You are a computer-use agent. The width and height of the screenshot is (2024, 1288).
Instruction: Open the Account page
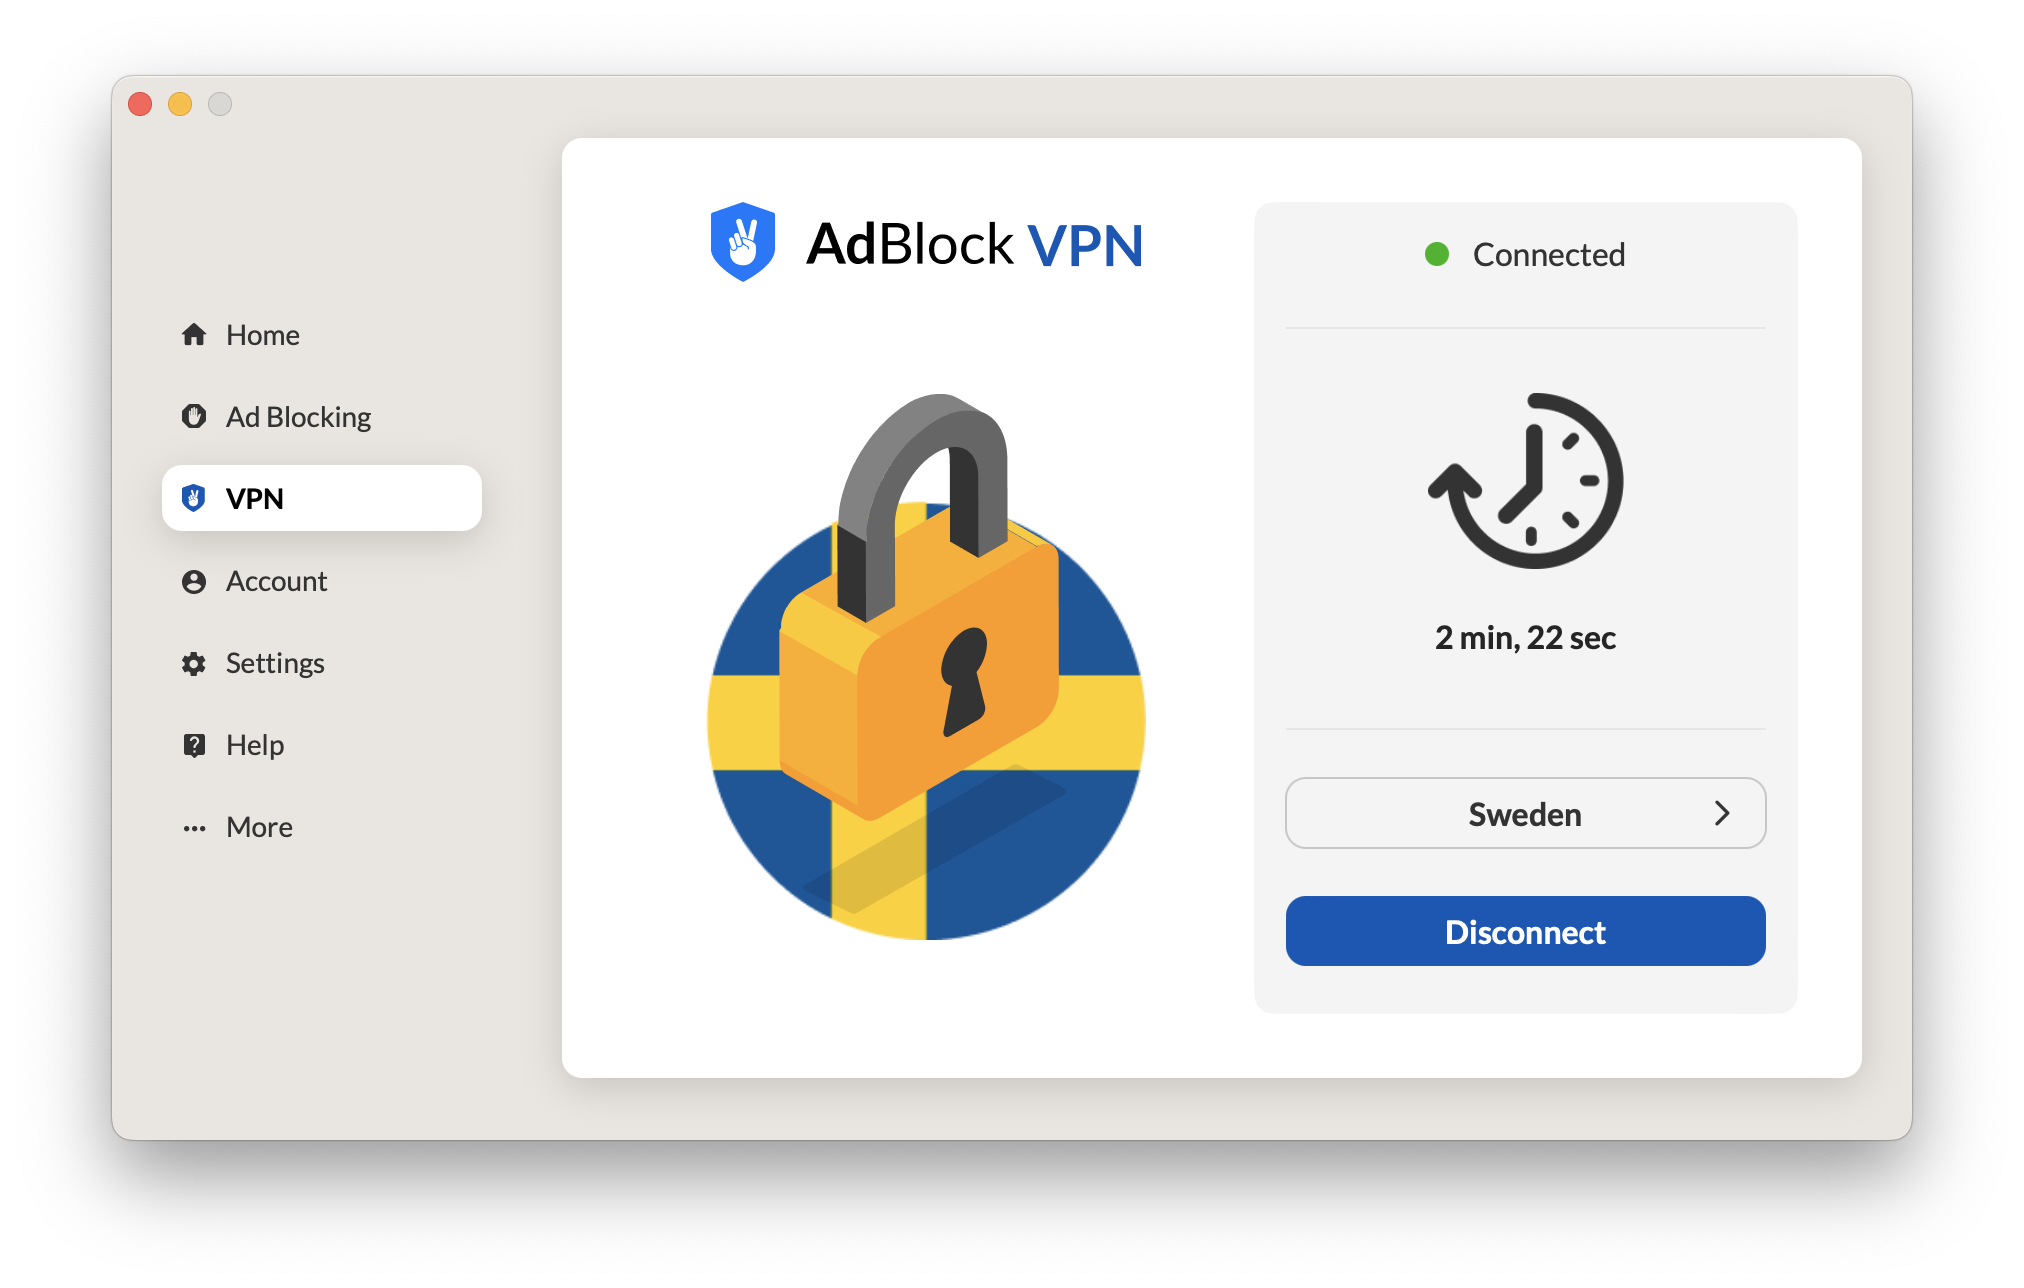(x=276, y=581)
